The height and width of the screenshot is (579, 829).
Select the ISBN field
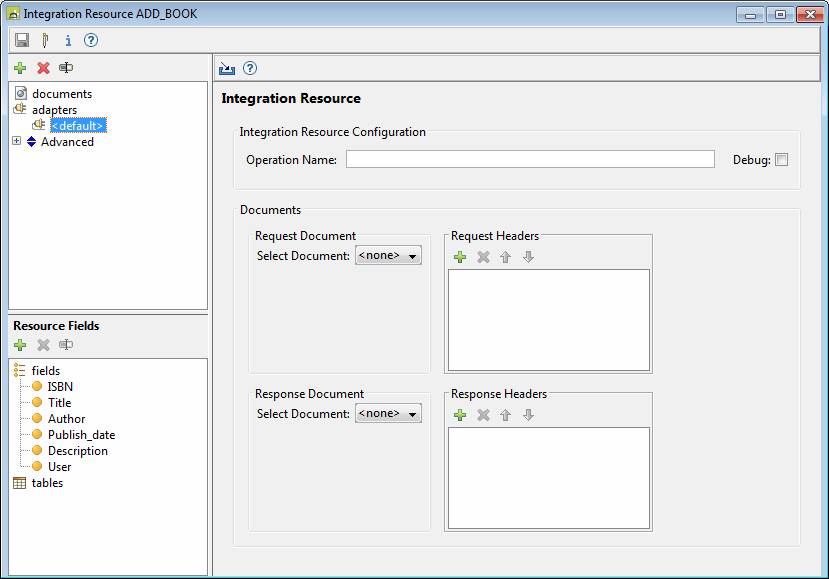point(60,387)
